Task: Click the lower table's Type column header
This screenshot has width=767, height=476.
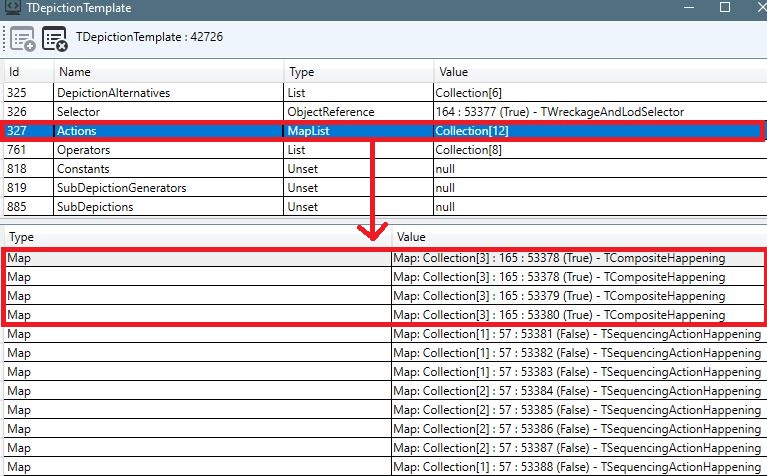Action: point(198,237)
